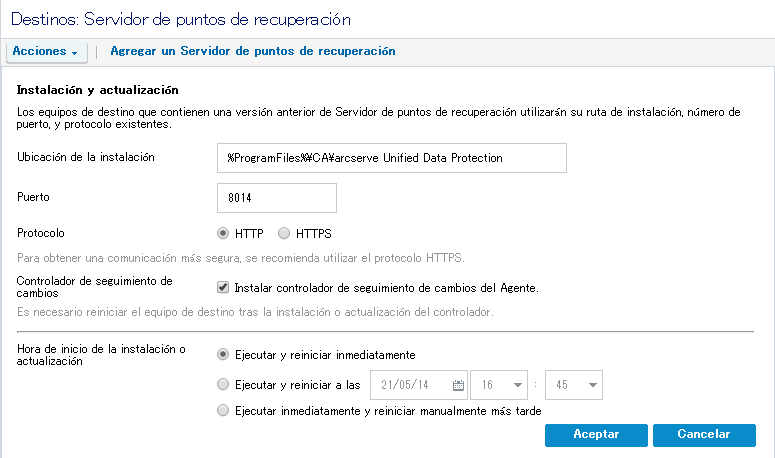
Task: Select the HTTPS protocol radio button
Action: 284,234
